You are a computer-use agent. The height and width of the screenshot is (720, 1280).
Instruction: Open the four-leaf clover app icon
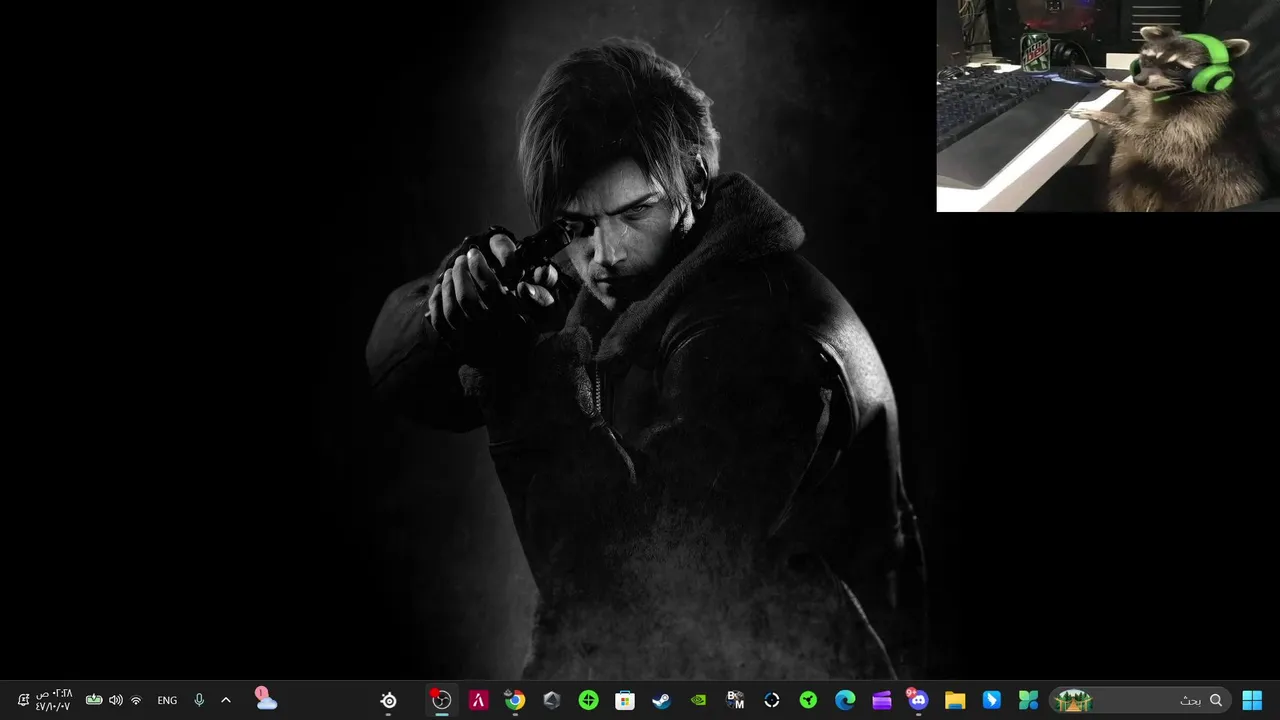pos(1028,700)
